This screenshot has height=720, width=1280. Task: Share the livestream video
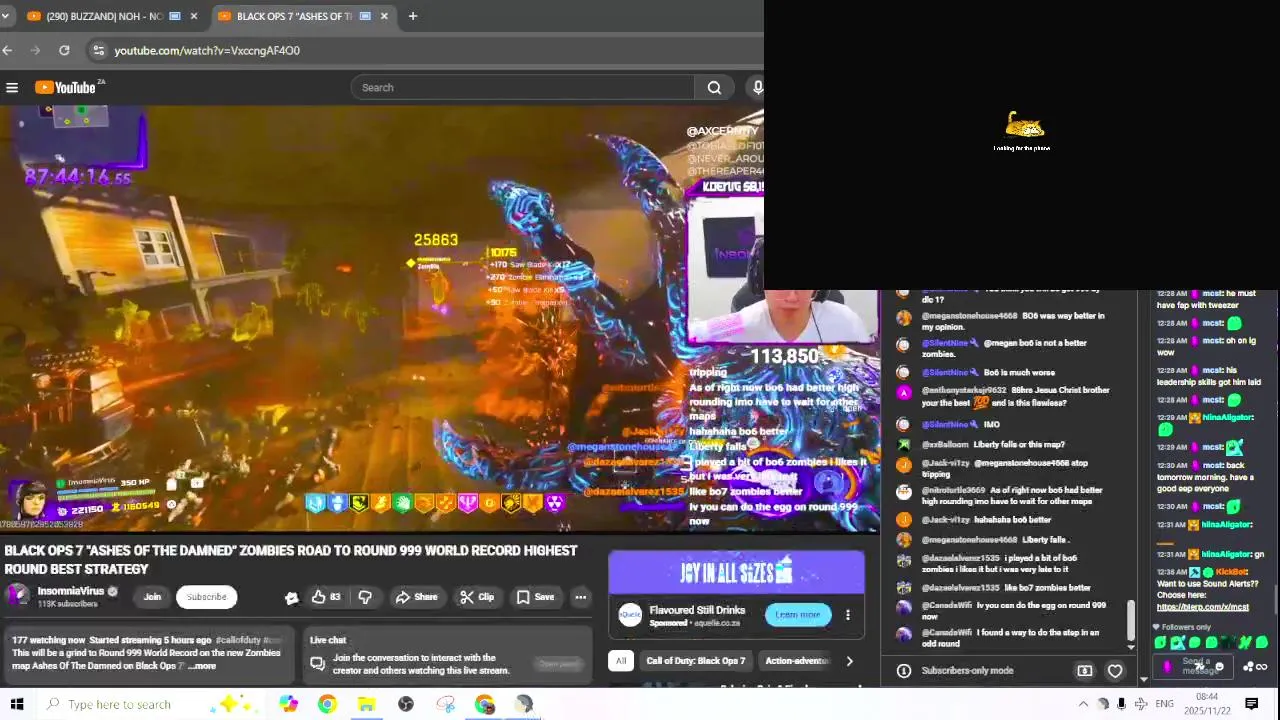416,597
